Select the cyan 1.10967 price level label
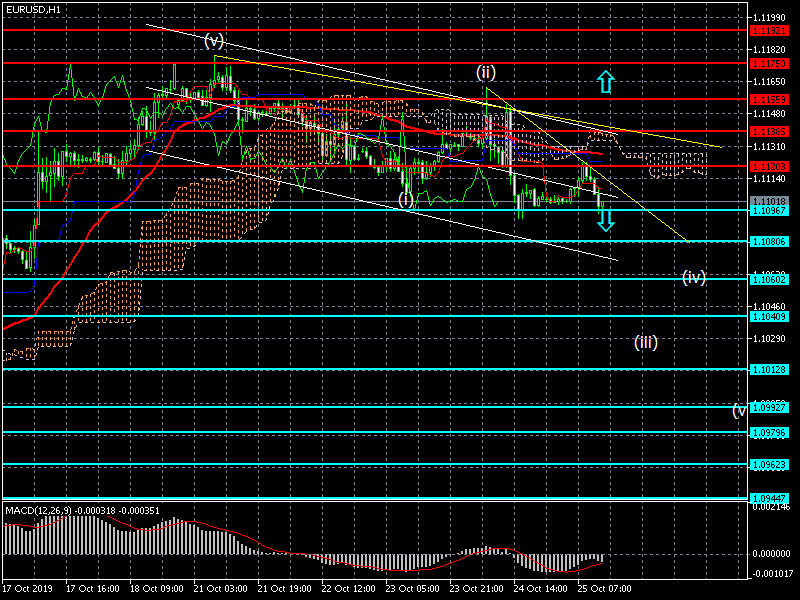 [769, 211]
